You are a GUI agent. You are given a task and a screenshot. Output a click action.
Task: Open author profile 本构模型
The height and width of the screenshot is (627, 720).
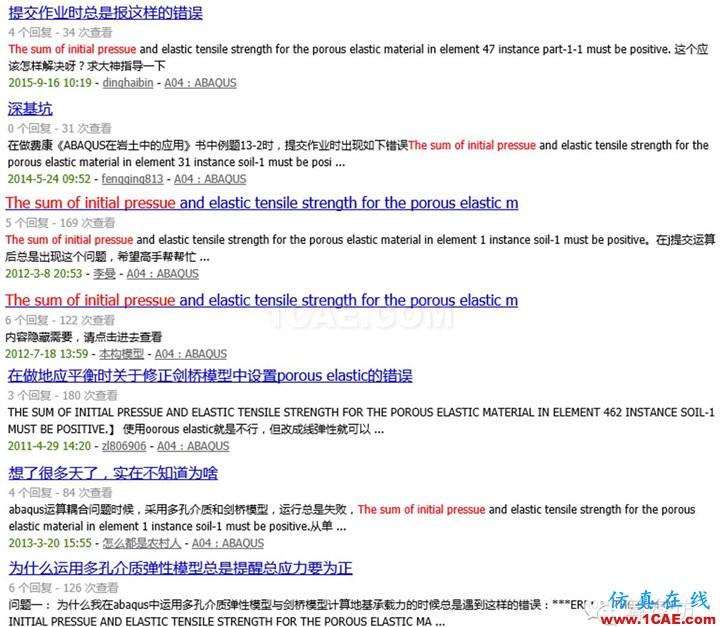coord(121,354)
